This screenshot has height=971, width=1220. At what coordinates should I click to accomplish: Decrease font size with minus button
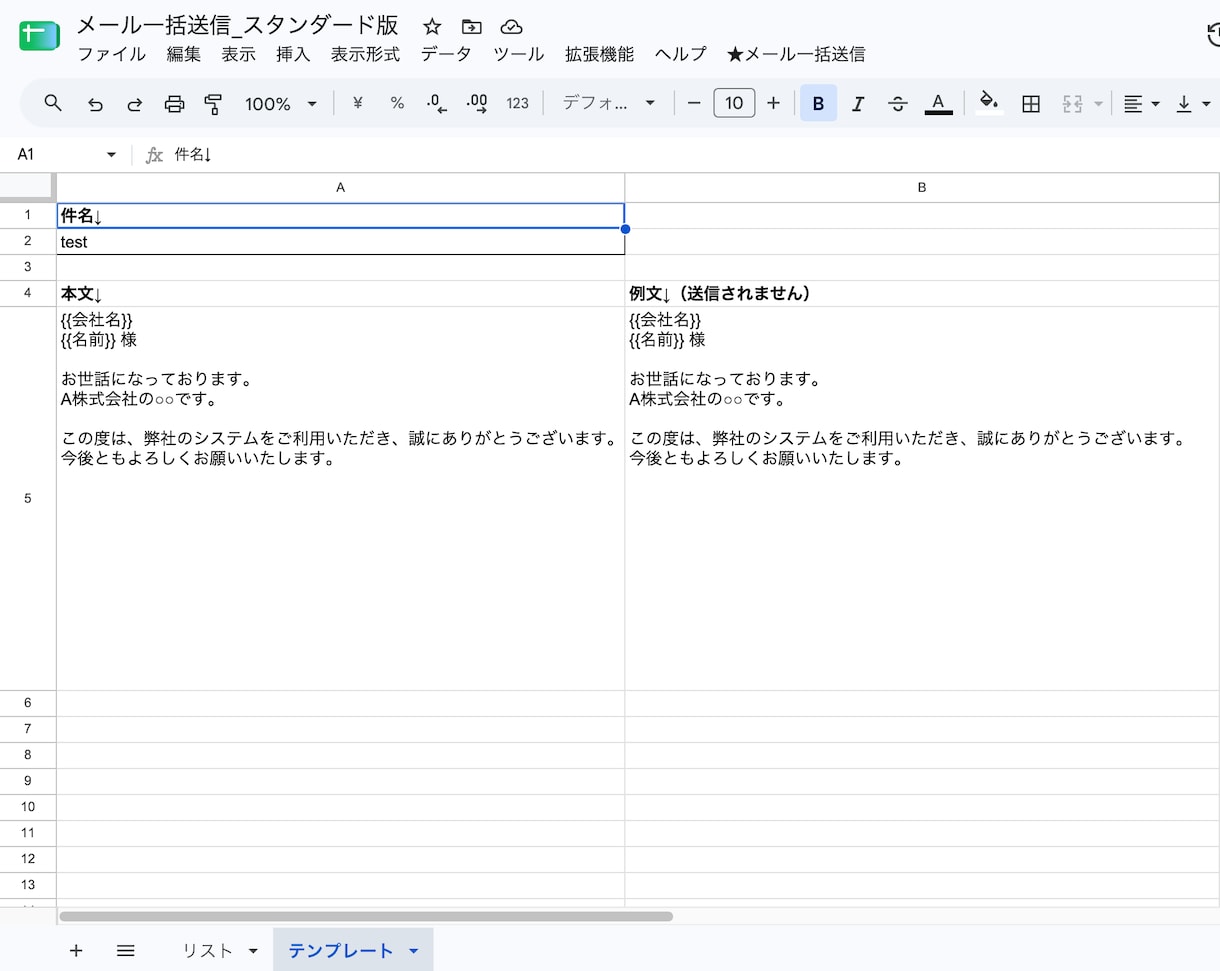pos(694,103)
